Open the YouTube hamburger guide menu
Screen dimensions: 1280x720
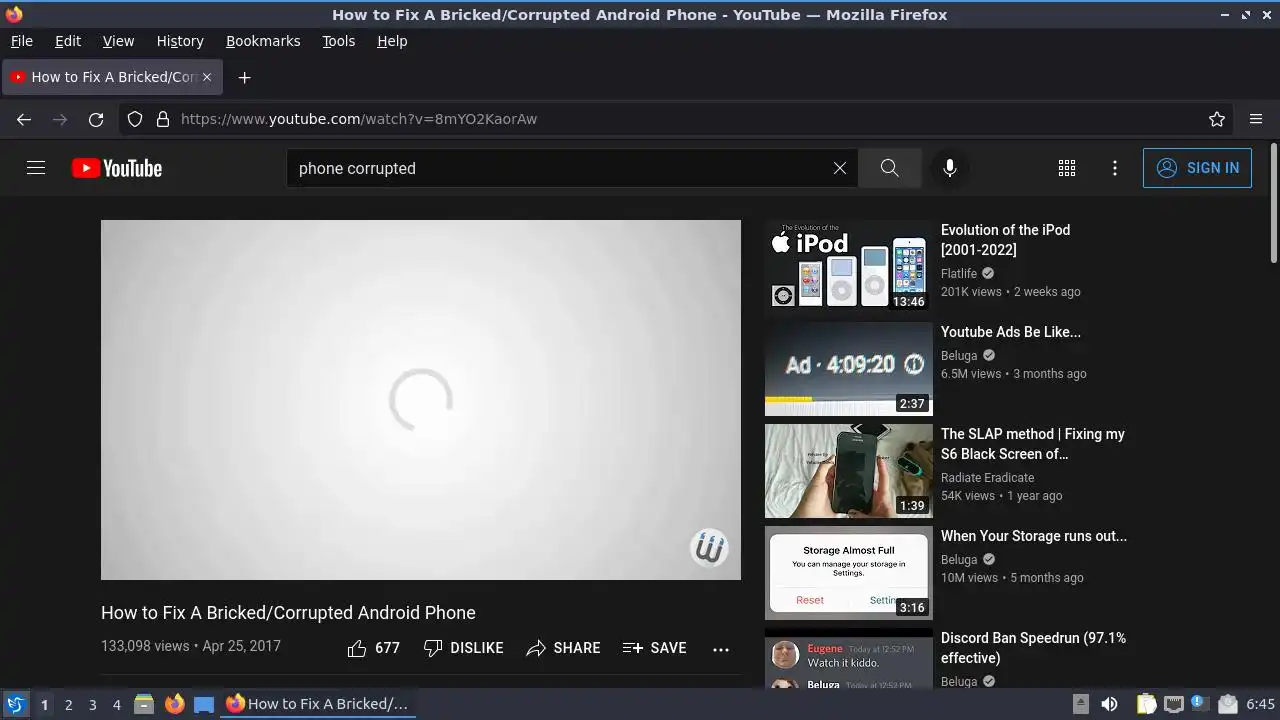pos(36,168)
